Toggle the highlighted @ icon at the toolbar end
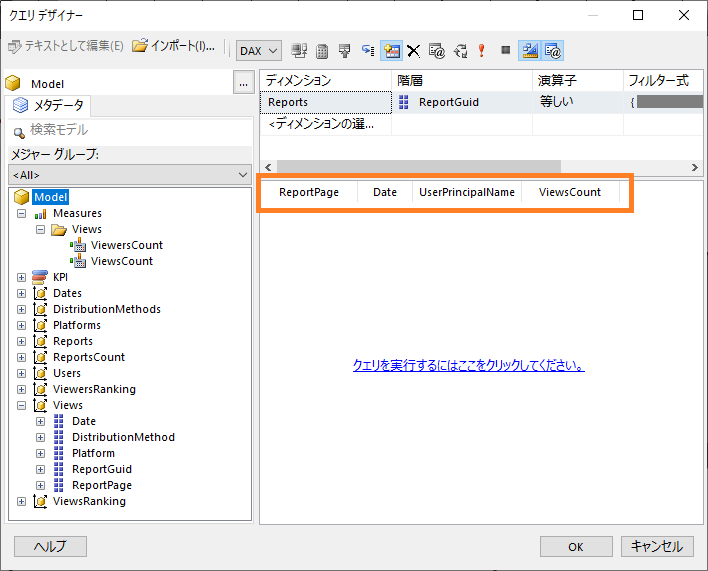The height and width of the screenshot is (571, 708). 552,51
